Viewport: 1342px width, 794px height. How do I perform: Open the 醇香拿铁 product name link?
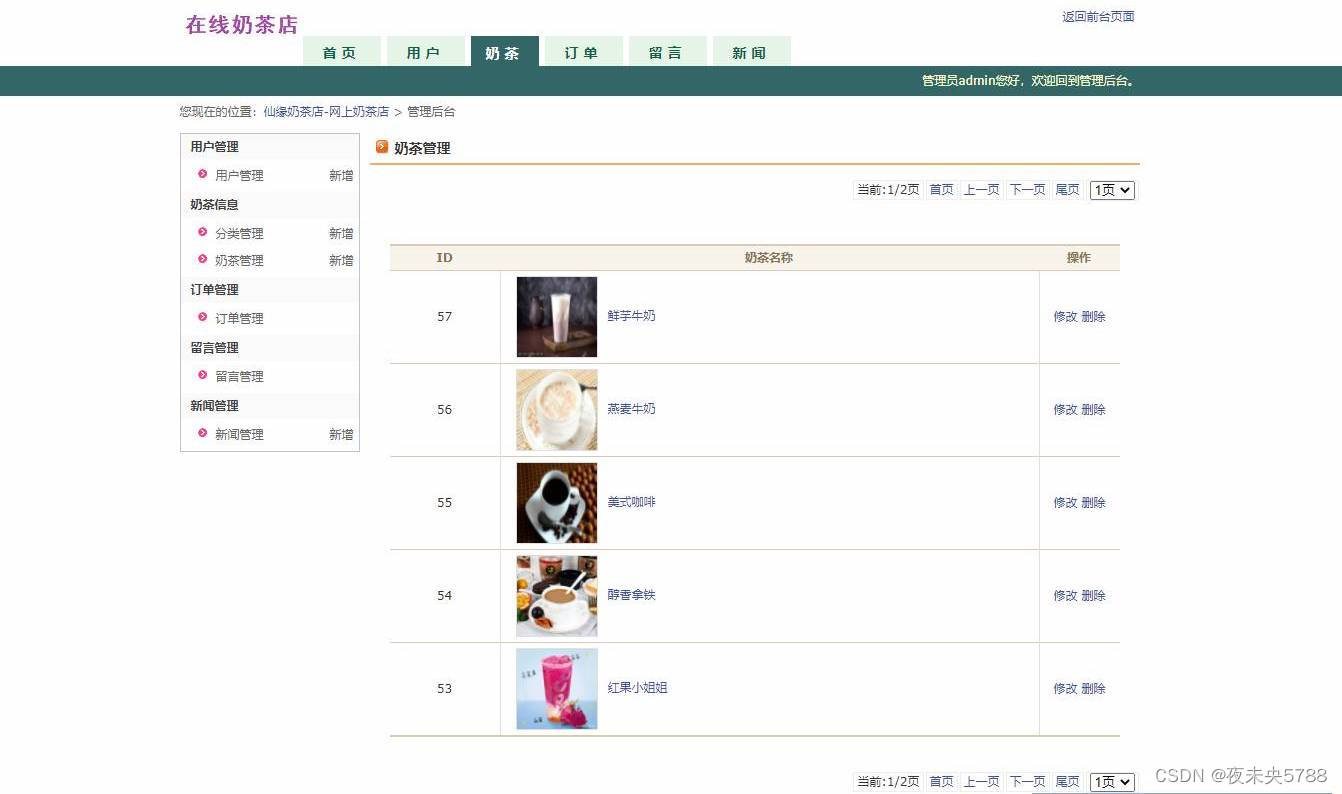631,594
